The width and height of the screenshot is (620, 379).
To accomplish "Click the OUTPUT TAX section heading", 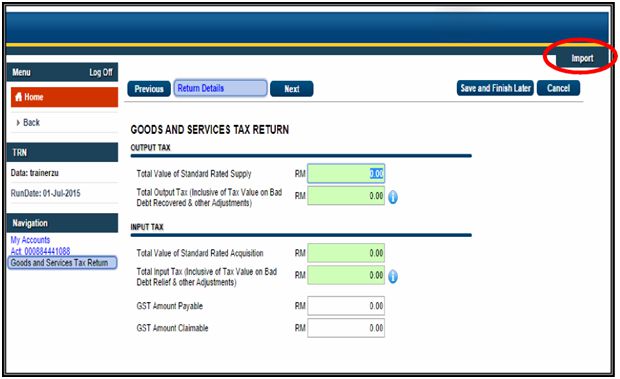I will (x=150, y=147).
